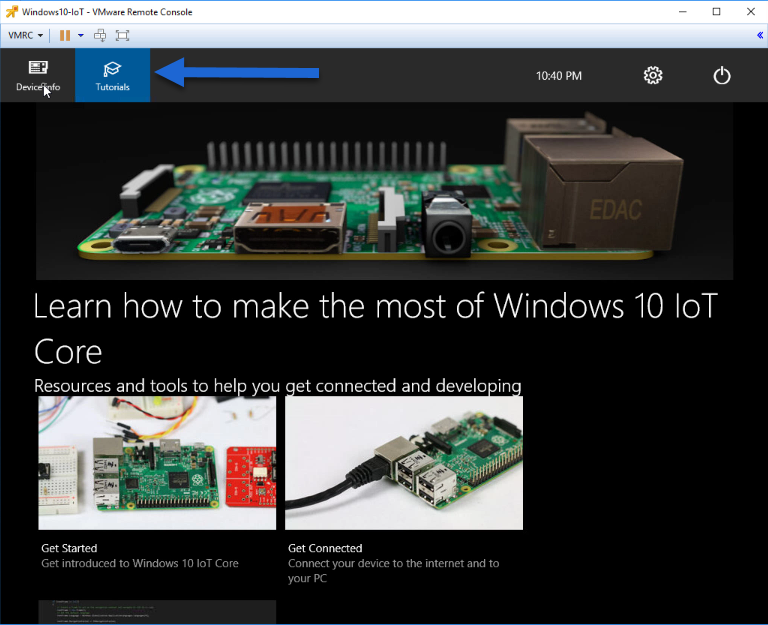Click the Get Connected title text
The image size is (768, 625).
[x=325, y=548]
